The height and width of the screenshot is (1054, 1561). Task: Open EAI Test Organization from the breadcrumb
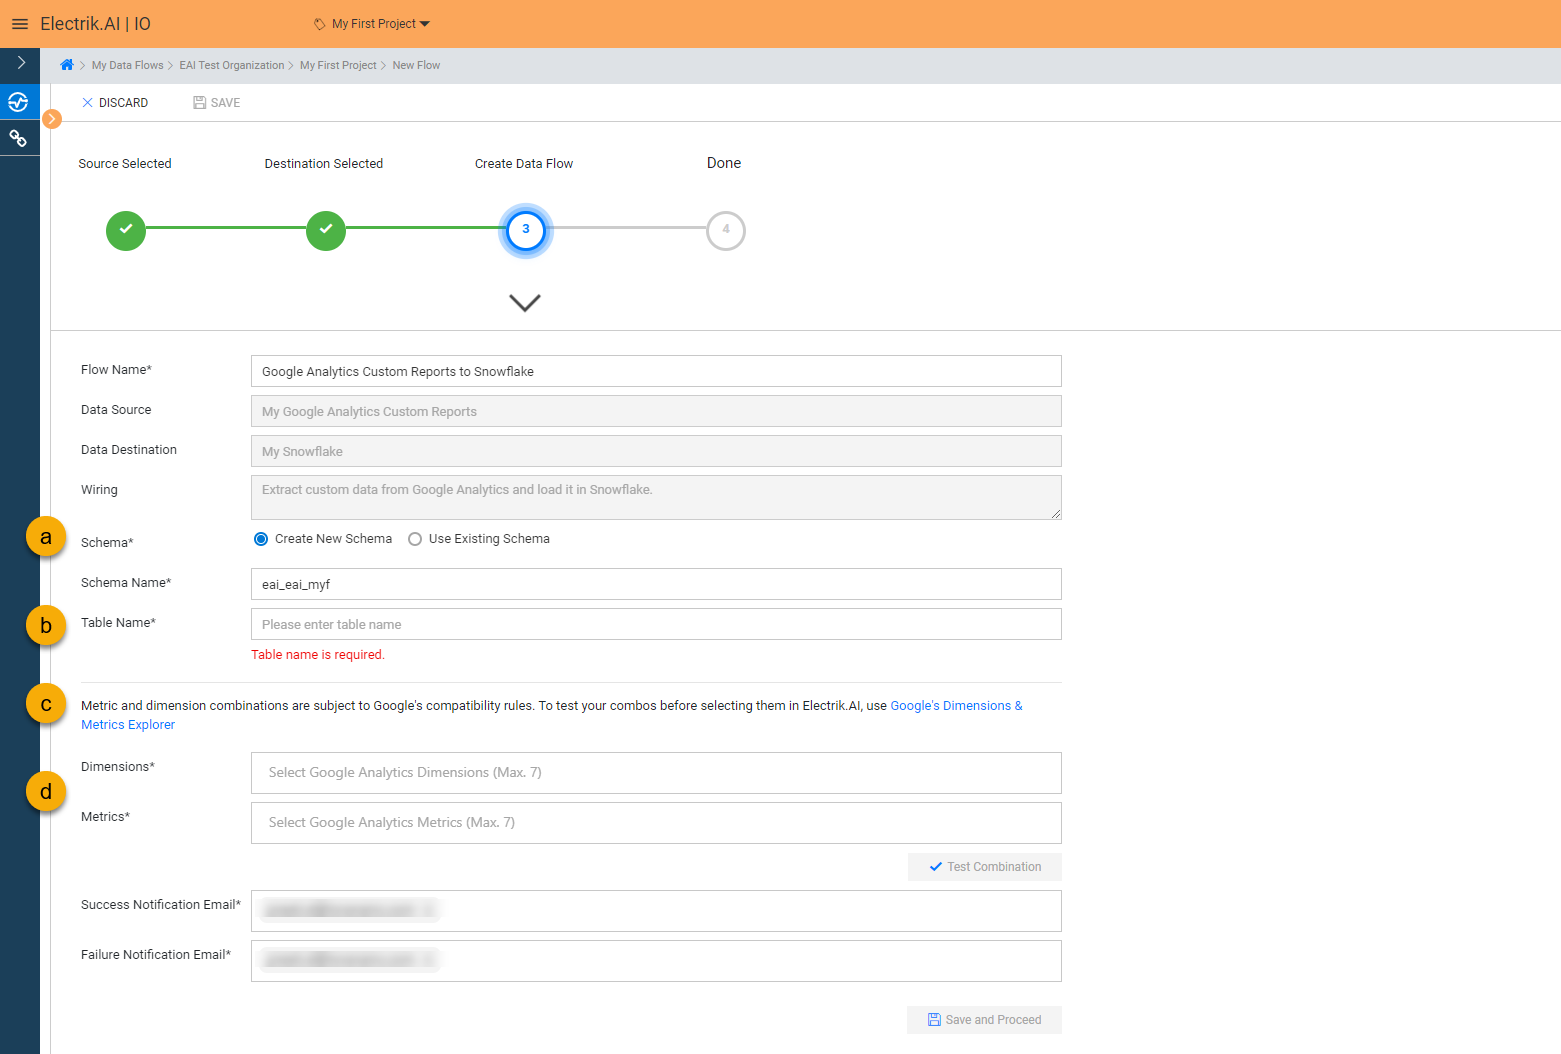pos(231,64)
